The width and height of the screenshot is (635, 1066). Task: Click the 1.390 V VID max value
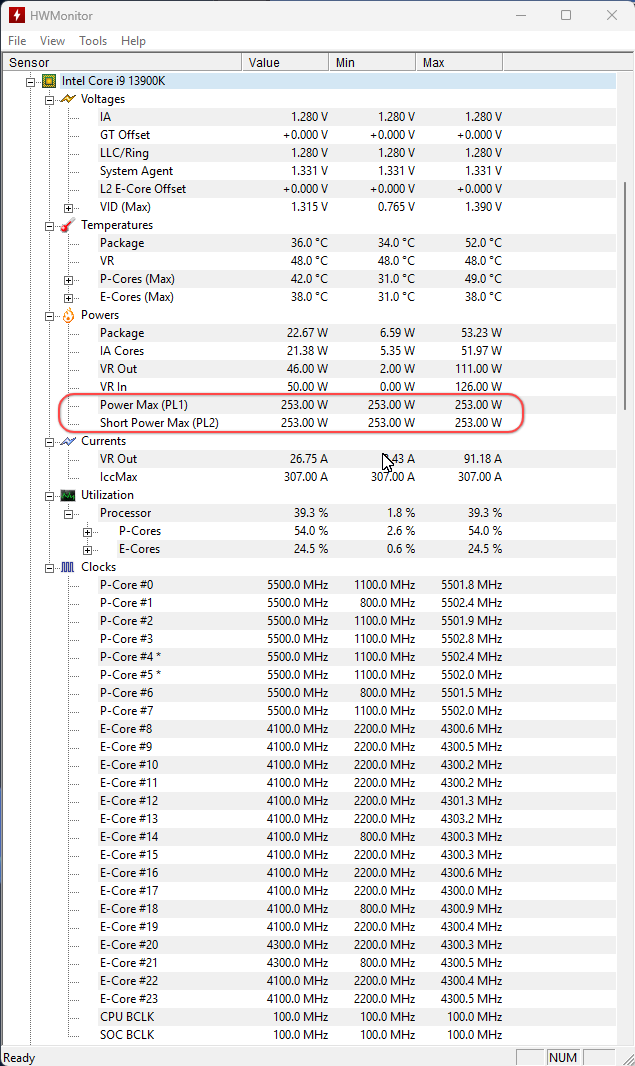[x=483, y=207]
